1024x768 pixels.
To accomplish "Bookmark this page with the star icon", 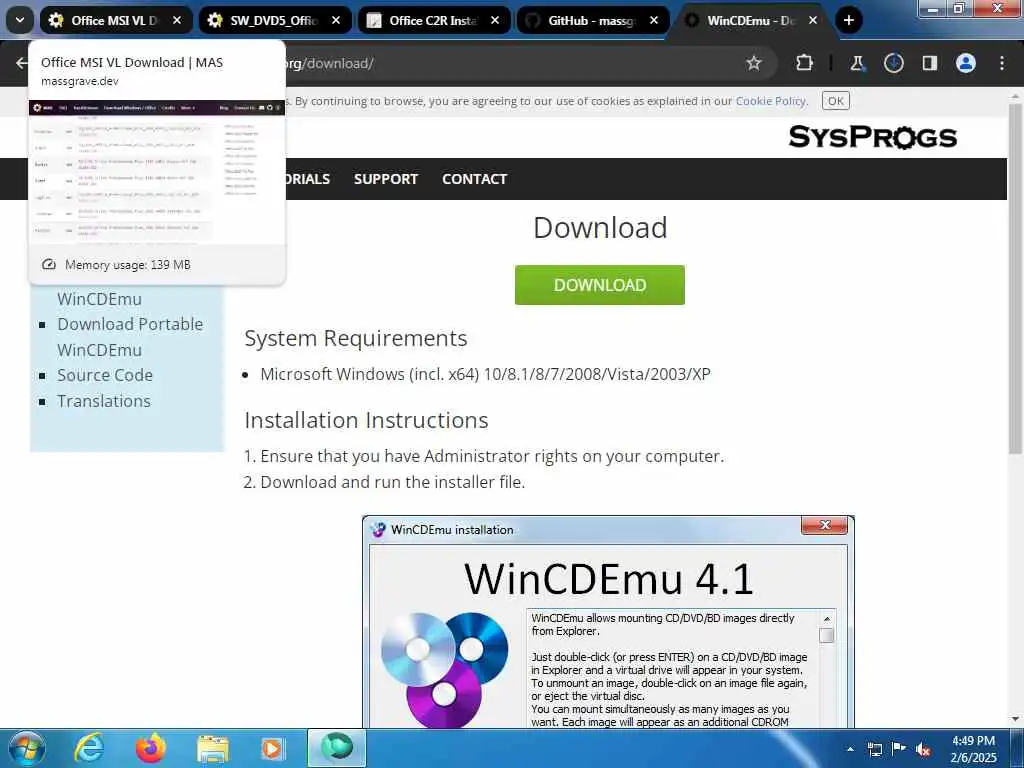I will click(x=754, y=63).
